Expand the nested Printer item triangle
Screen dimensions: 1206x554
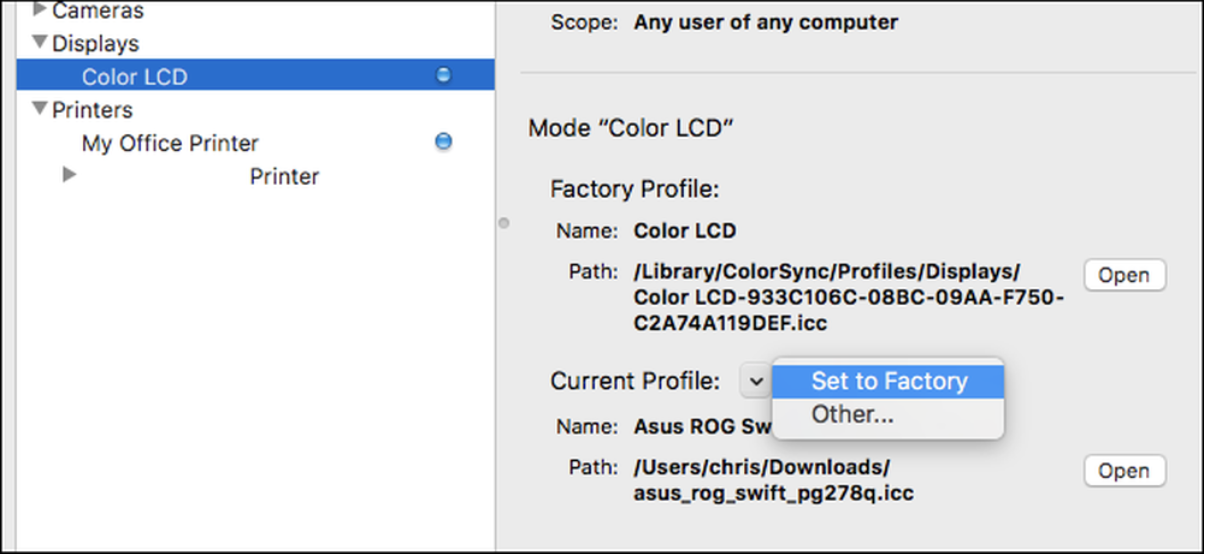pyautogui.click(x=69, y=175)
